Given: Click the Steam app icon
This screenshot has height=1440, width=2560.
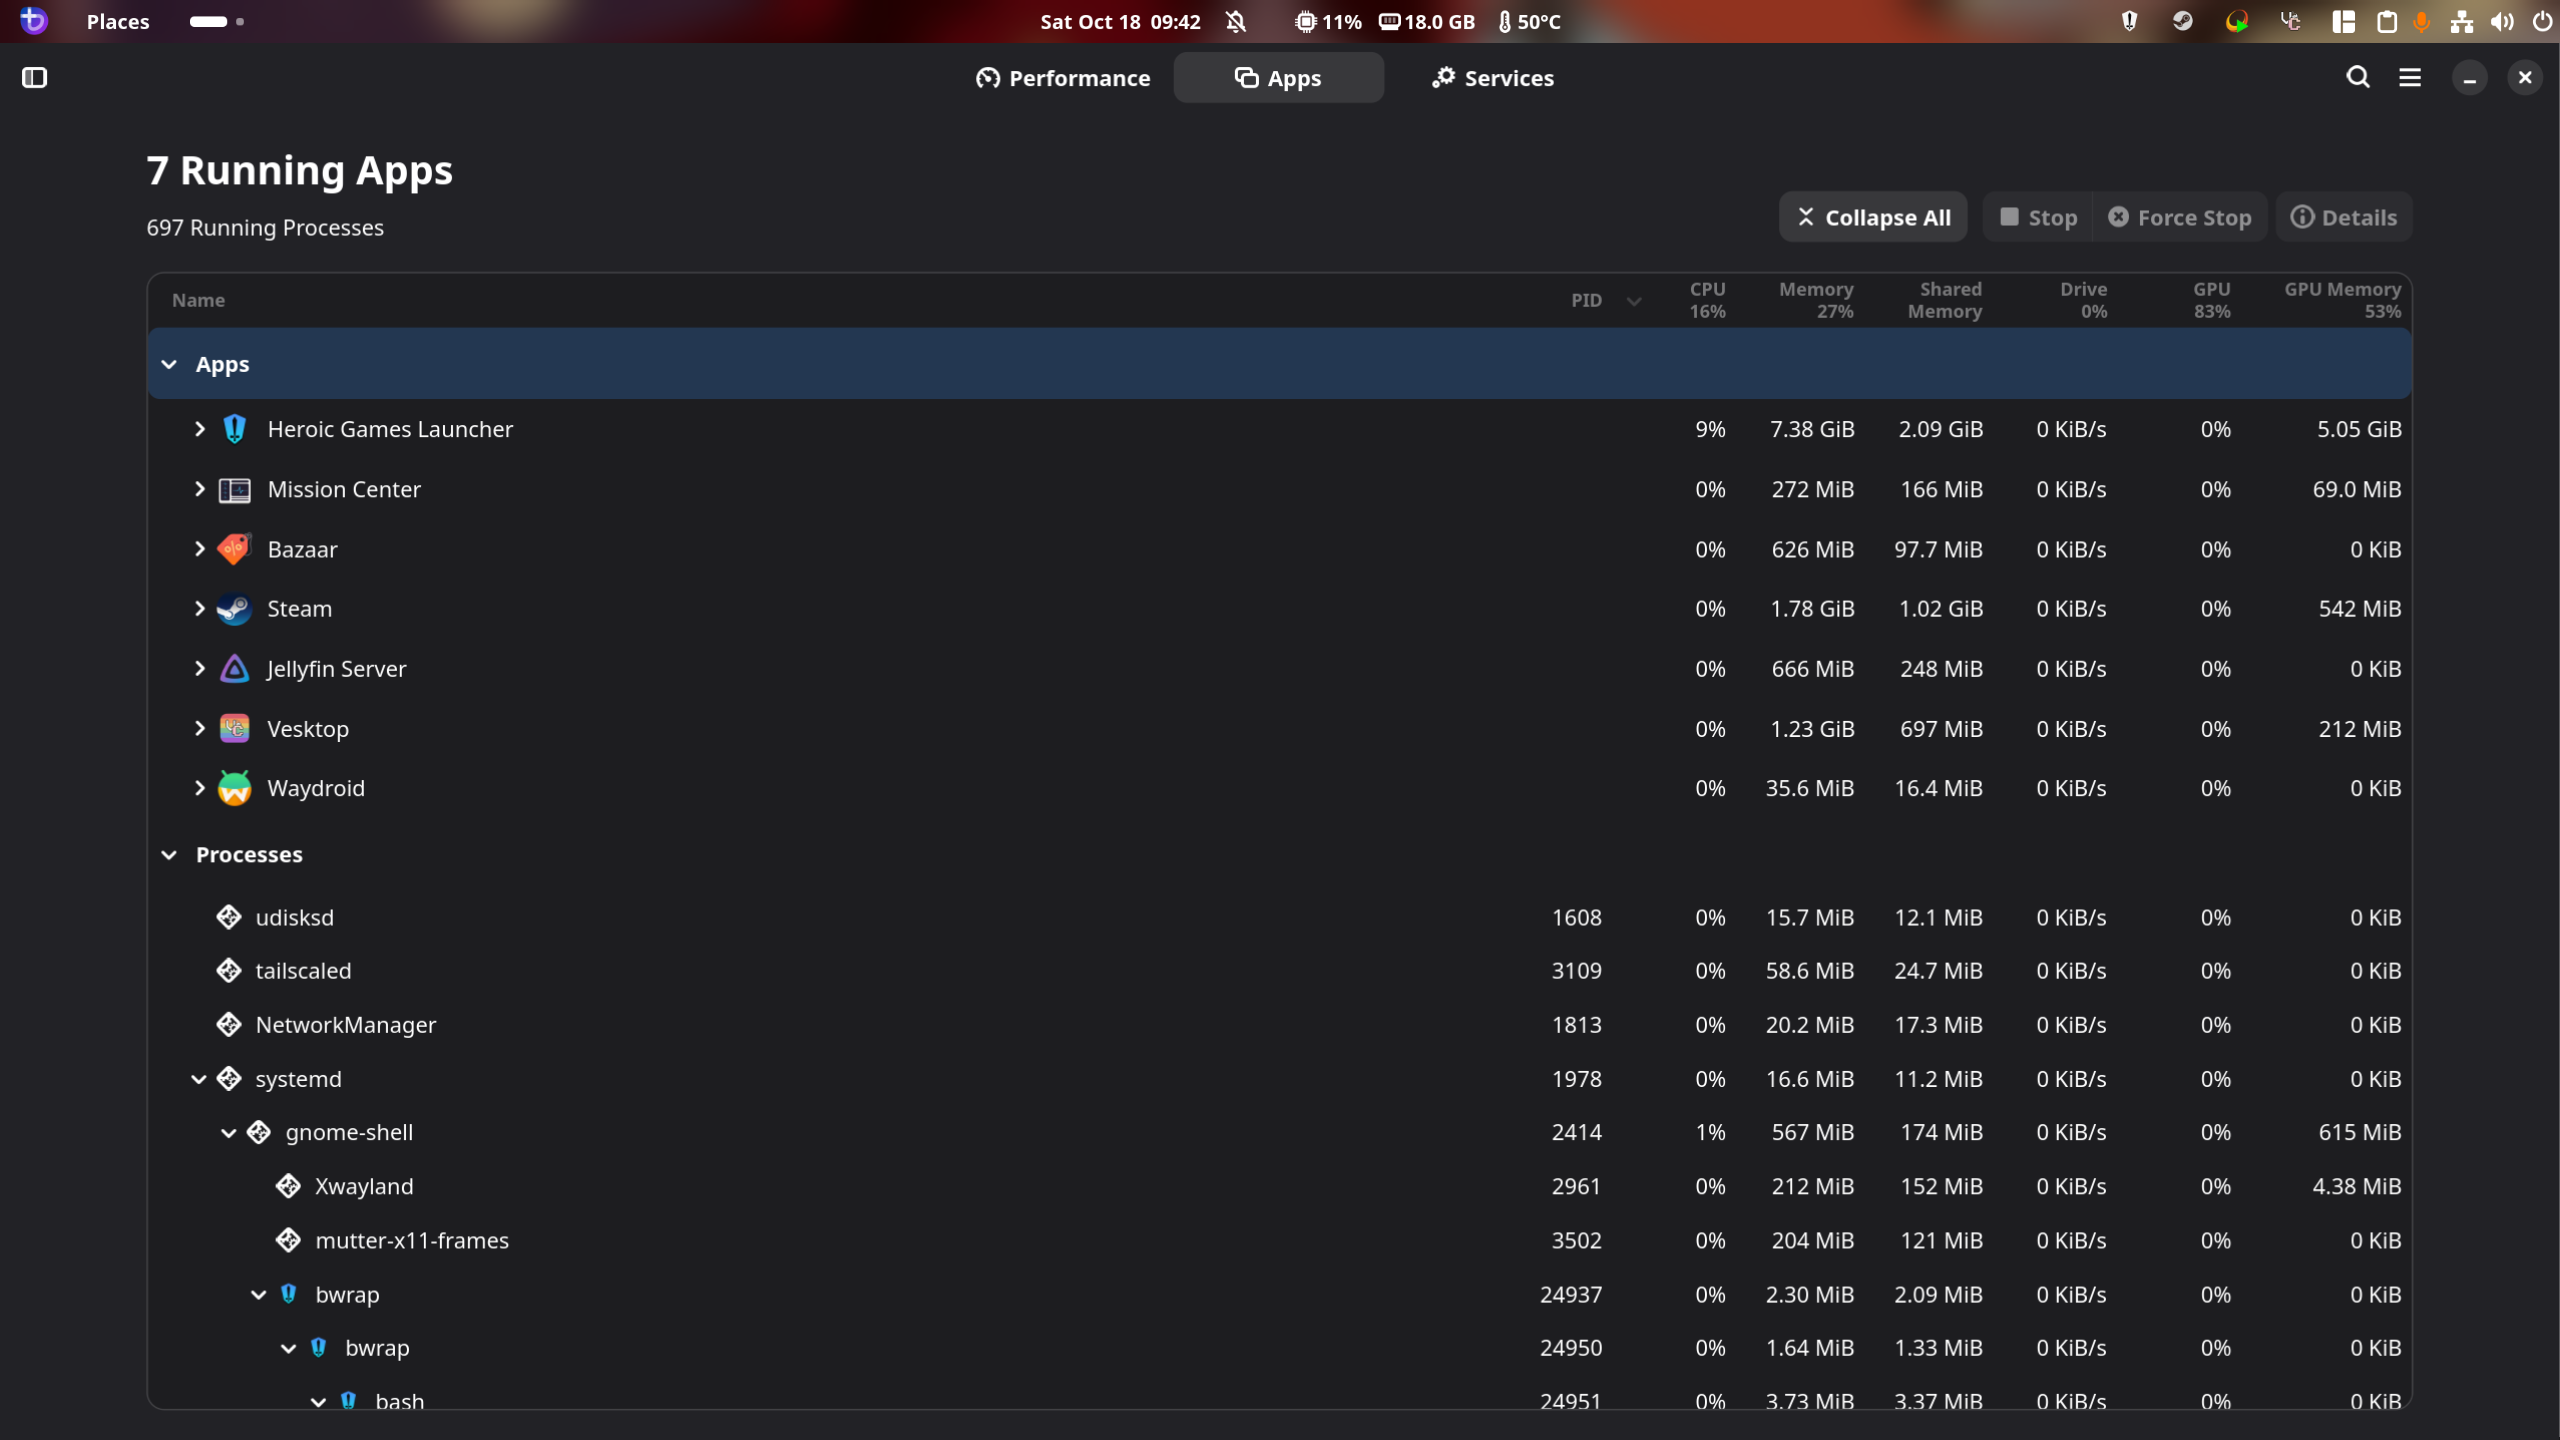Looking at the screenshot, I should coord(234,609).
